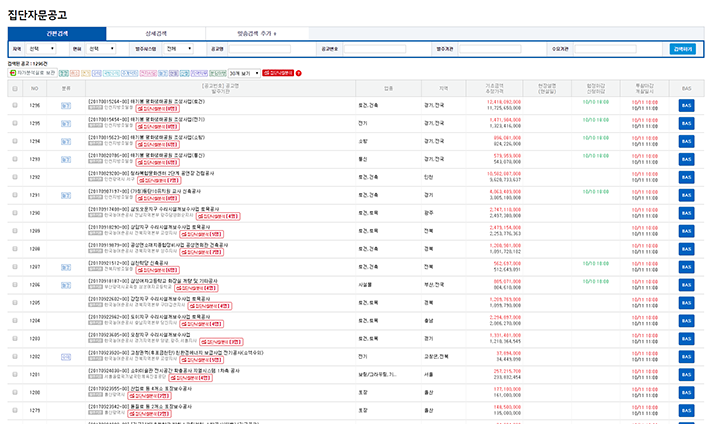
Task: Click the red 집단사설분석 button above table
Action: (x=278, y=73)
